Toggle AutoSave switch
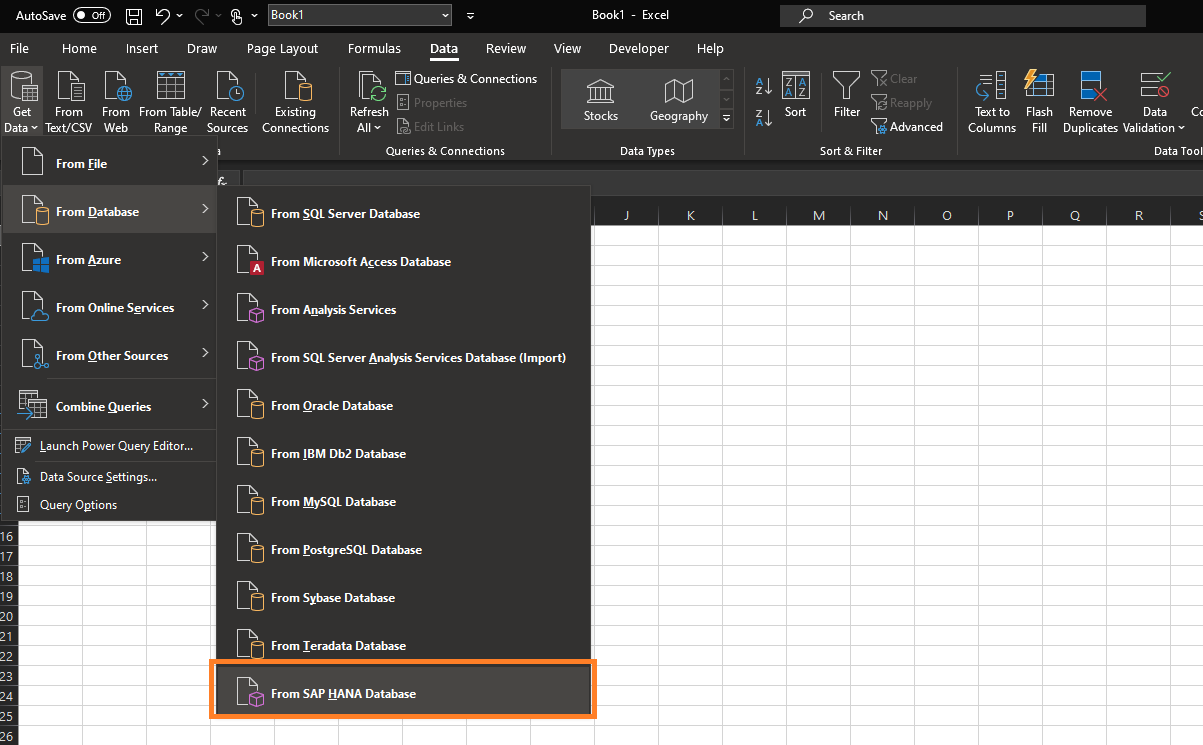Image resolution: width=1203 pixels, height=745 pixels. (92, 16)
